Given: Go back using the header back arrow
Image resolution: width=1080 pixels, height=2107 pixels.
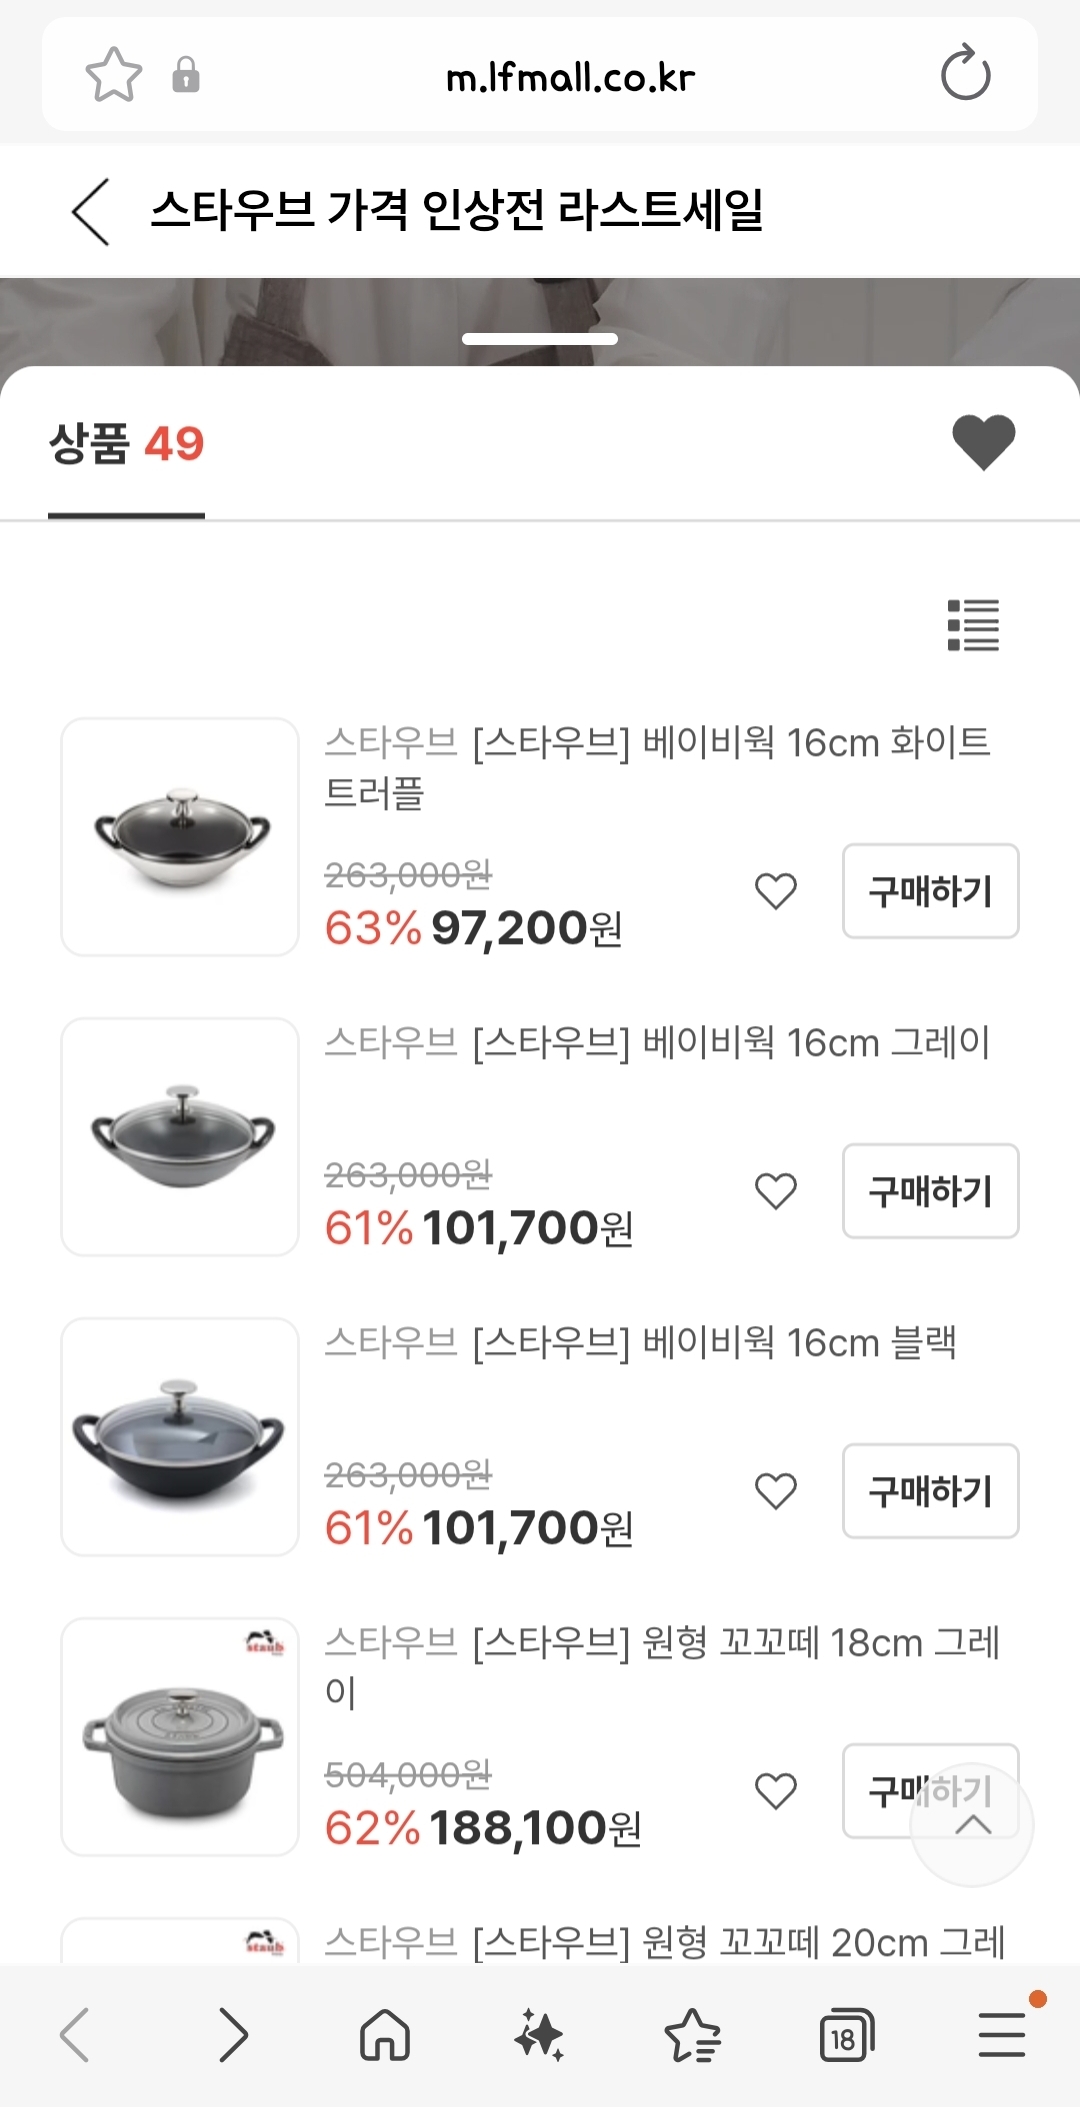Looking at the screenshot, I should [x=91, y=212].
